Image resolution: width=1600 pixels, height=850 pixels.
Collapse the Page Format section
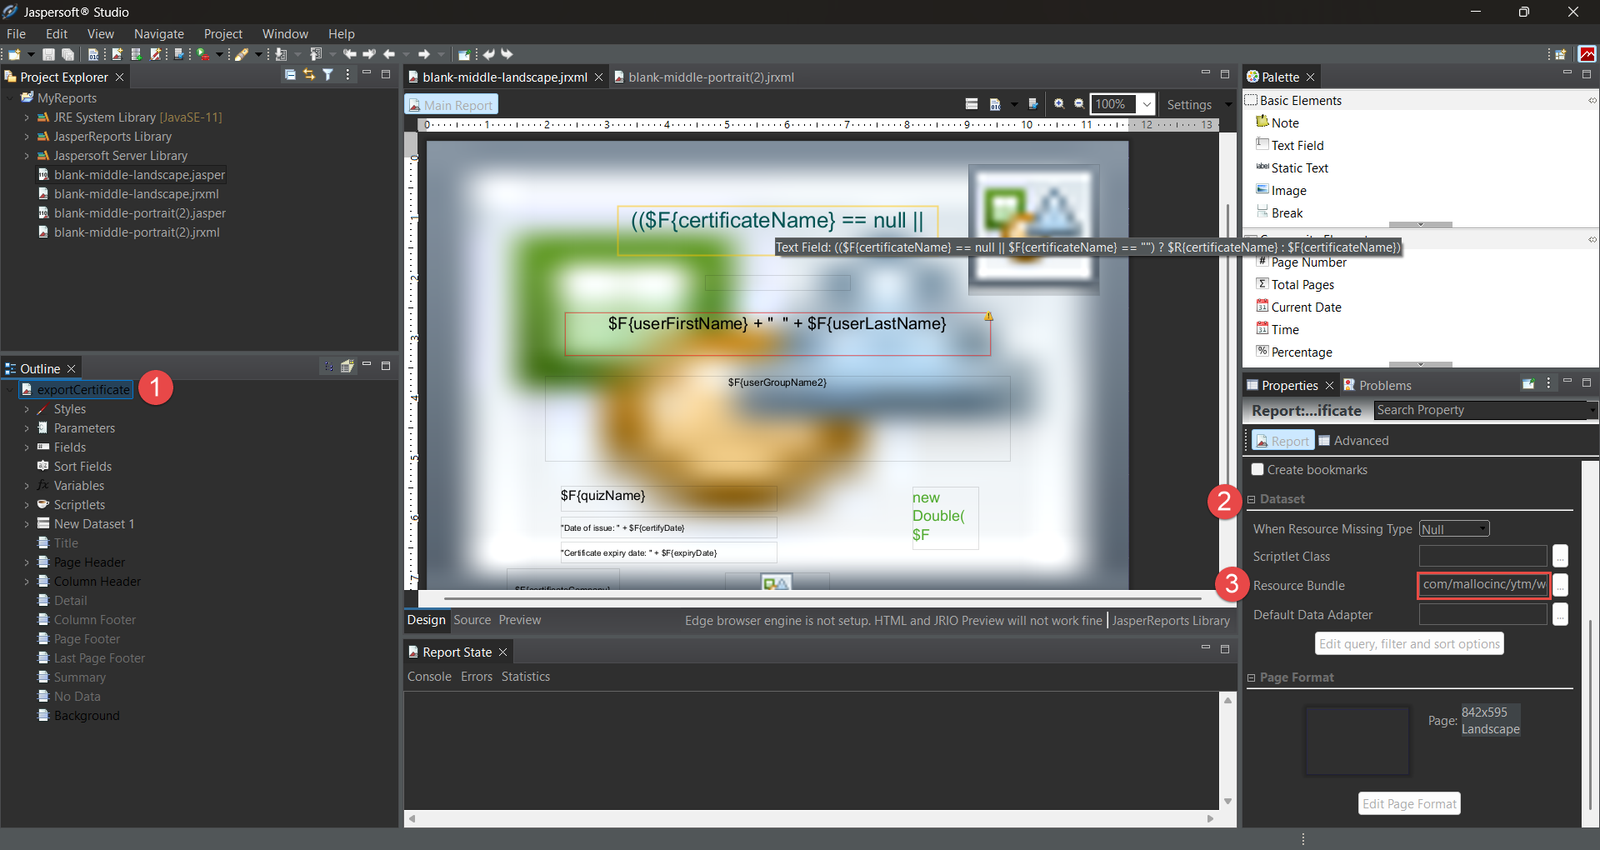pos(1251,678)
